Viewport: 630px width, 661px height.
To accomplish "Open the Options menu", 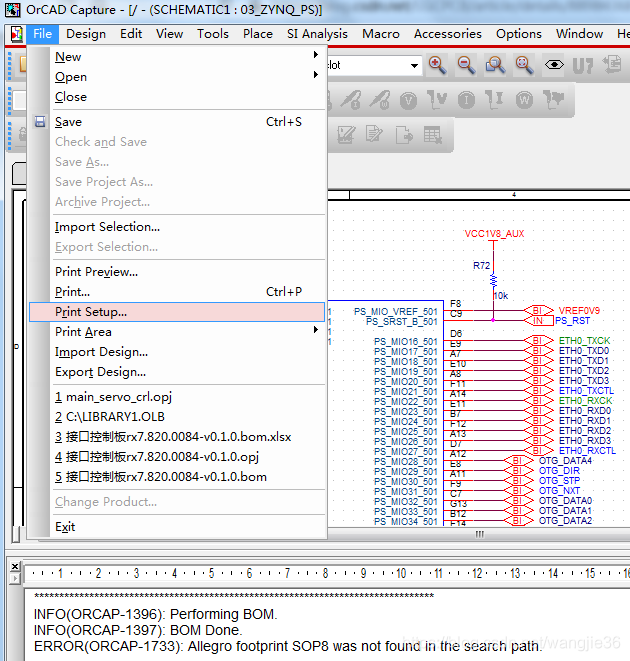I will [x=519, y=34].
